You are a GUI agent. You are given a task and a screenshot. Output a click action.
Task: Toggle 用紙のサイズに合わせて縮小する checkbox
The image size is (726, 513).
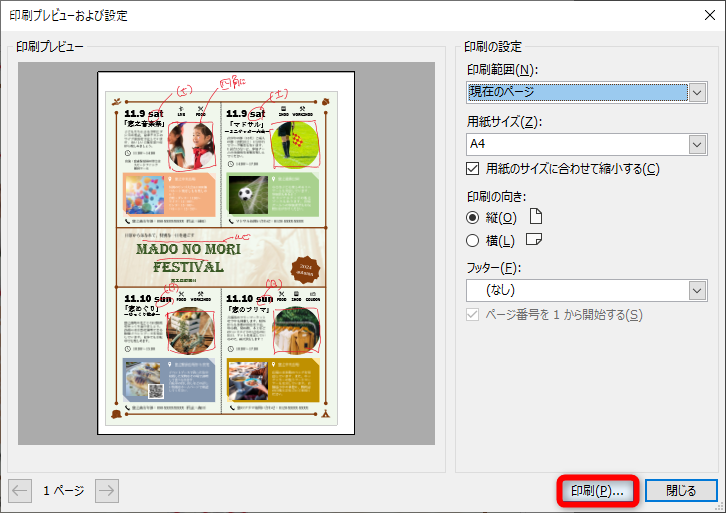pyautogui.click(x=472, y=169)
